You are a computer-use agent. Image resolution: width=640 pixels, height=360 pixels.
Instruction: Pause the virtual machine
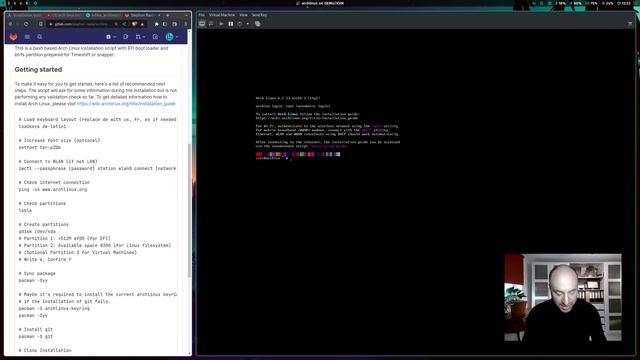pos(231,24)
